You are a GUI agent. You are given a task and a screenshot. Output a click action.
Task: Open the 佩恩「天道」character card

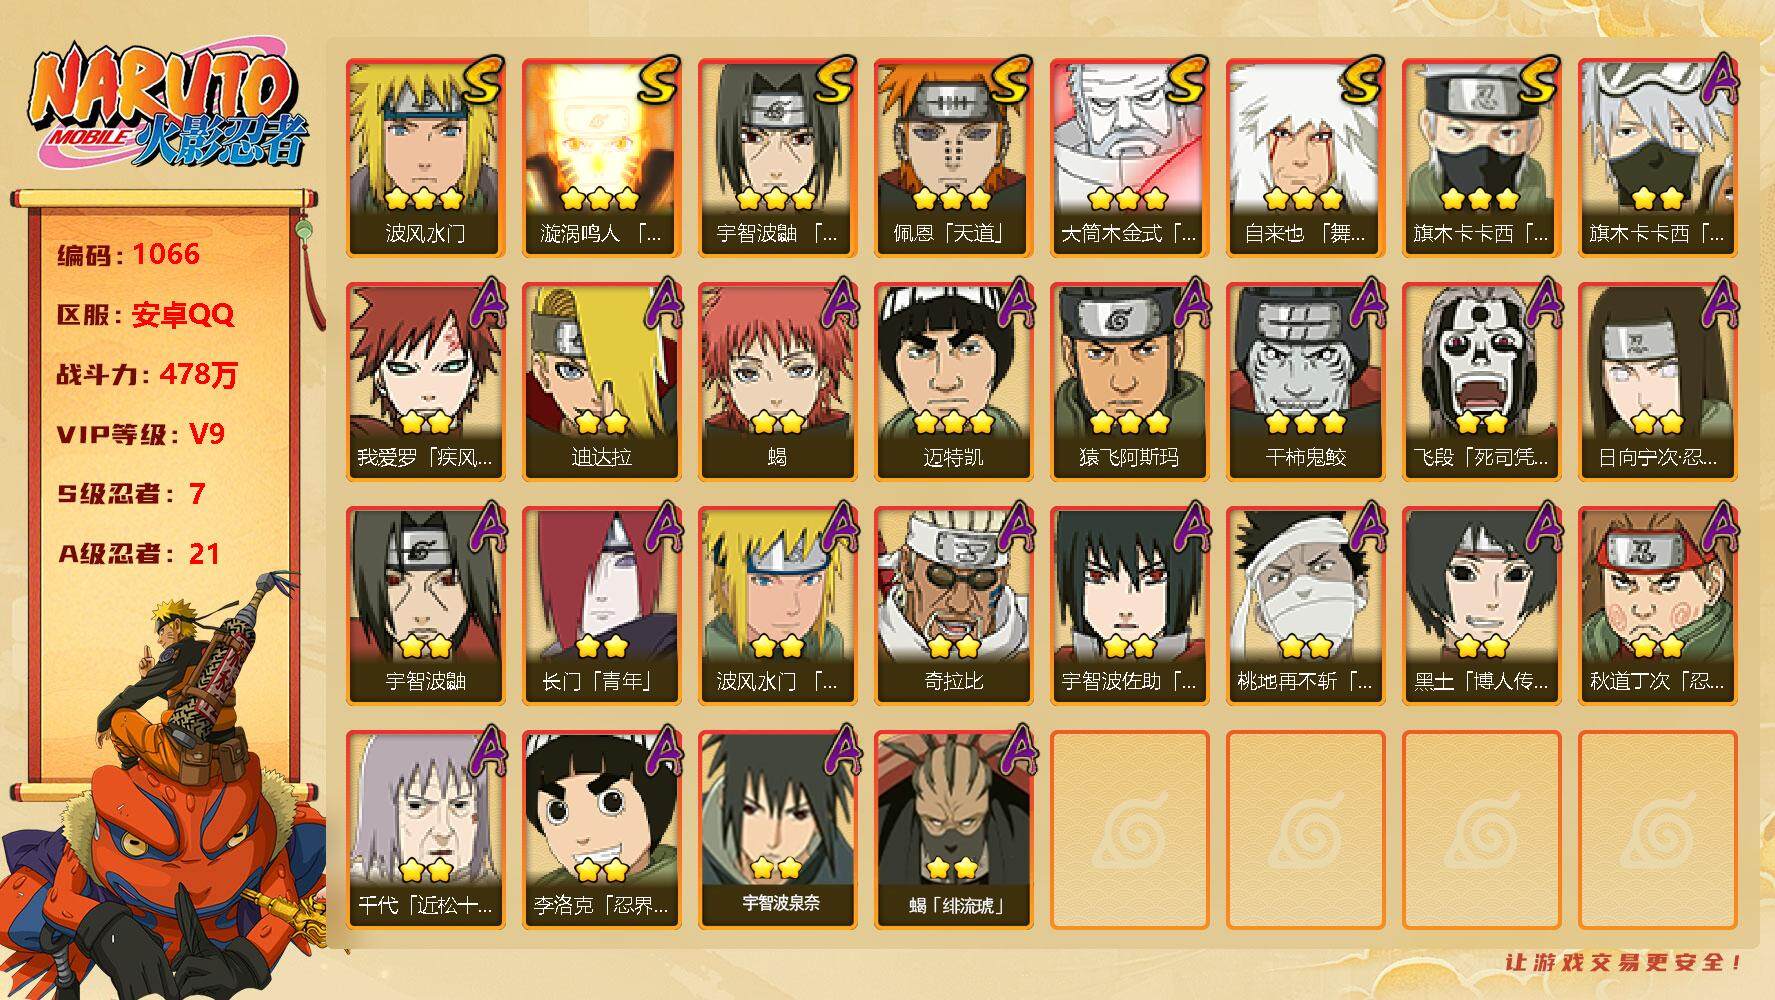[x=953, y=158]
